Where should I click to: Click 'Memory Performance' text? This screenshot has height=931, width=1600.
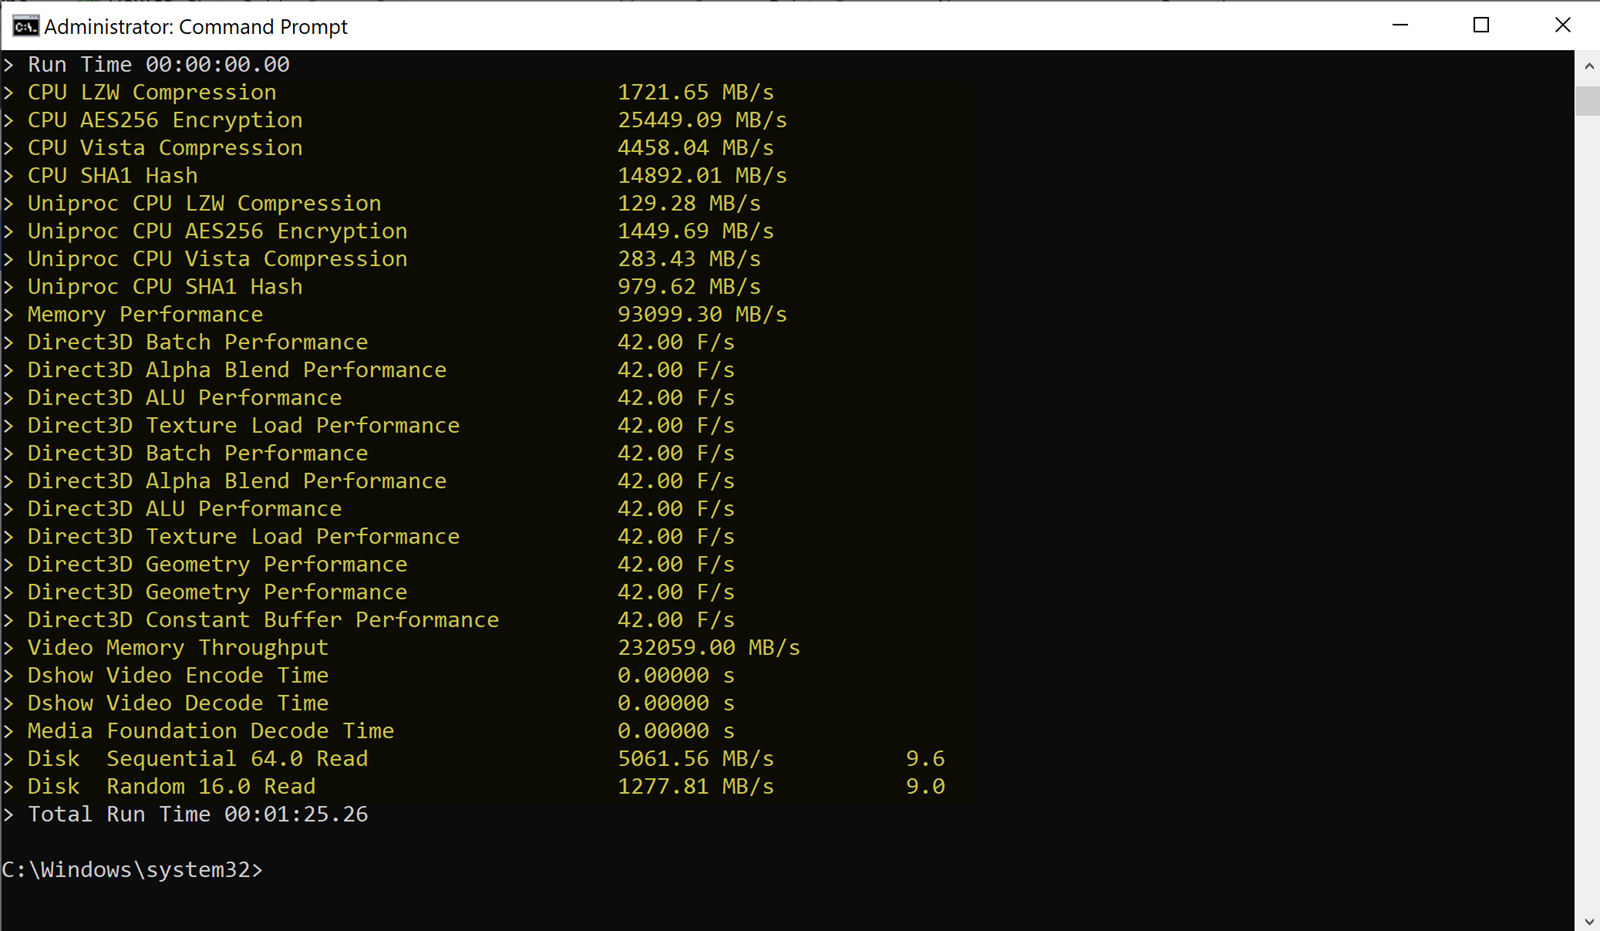[x=145, y=315]
